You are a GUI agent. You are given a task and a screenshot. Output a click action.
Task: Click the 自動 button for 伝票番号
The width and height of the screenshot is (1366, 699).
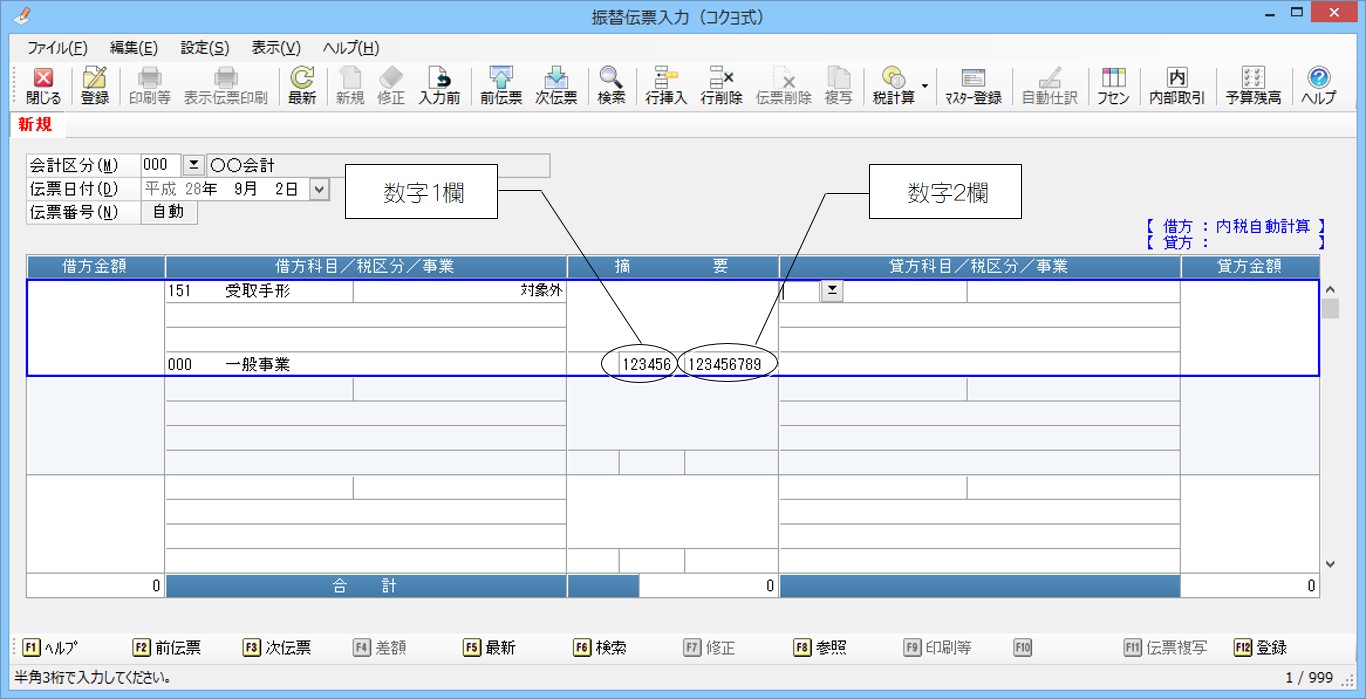(168, 212)
